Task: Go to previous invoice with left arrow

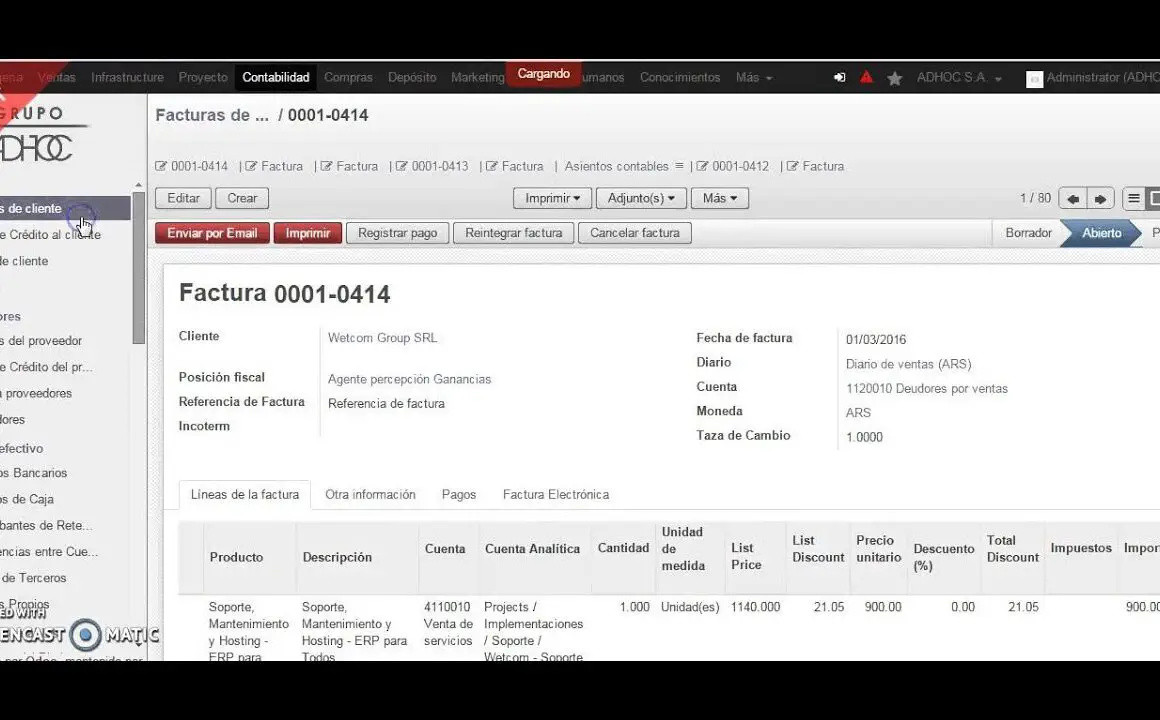Action: pos(1072,199)
